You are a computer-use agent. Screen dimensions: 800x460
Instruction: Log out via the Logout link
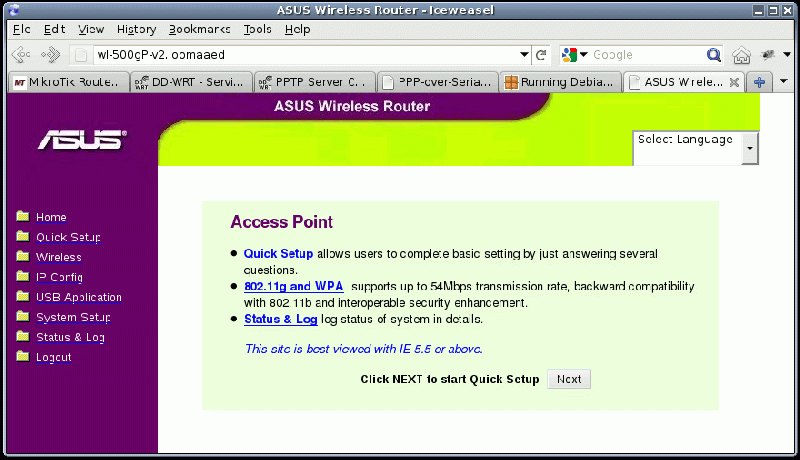click(x=54, y=357)
